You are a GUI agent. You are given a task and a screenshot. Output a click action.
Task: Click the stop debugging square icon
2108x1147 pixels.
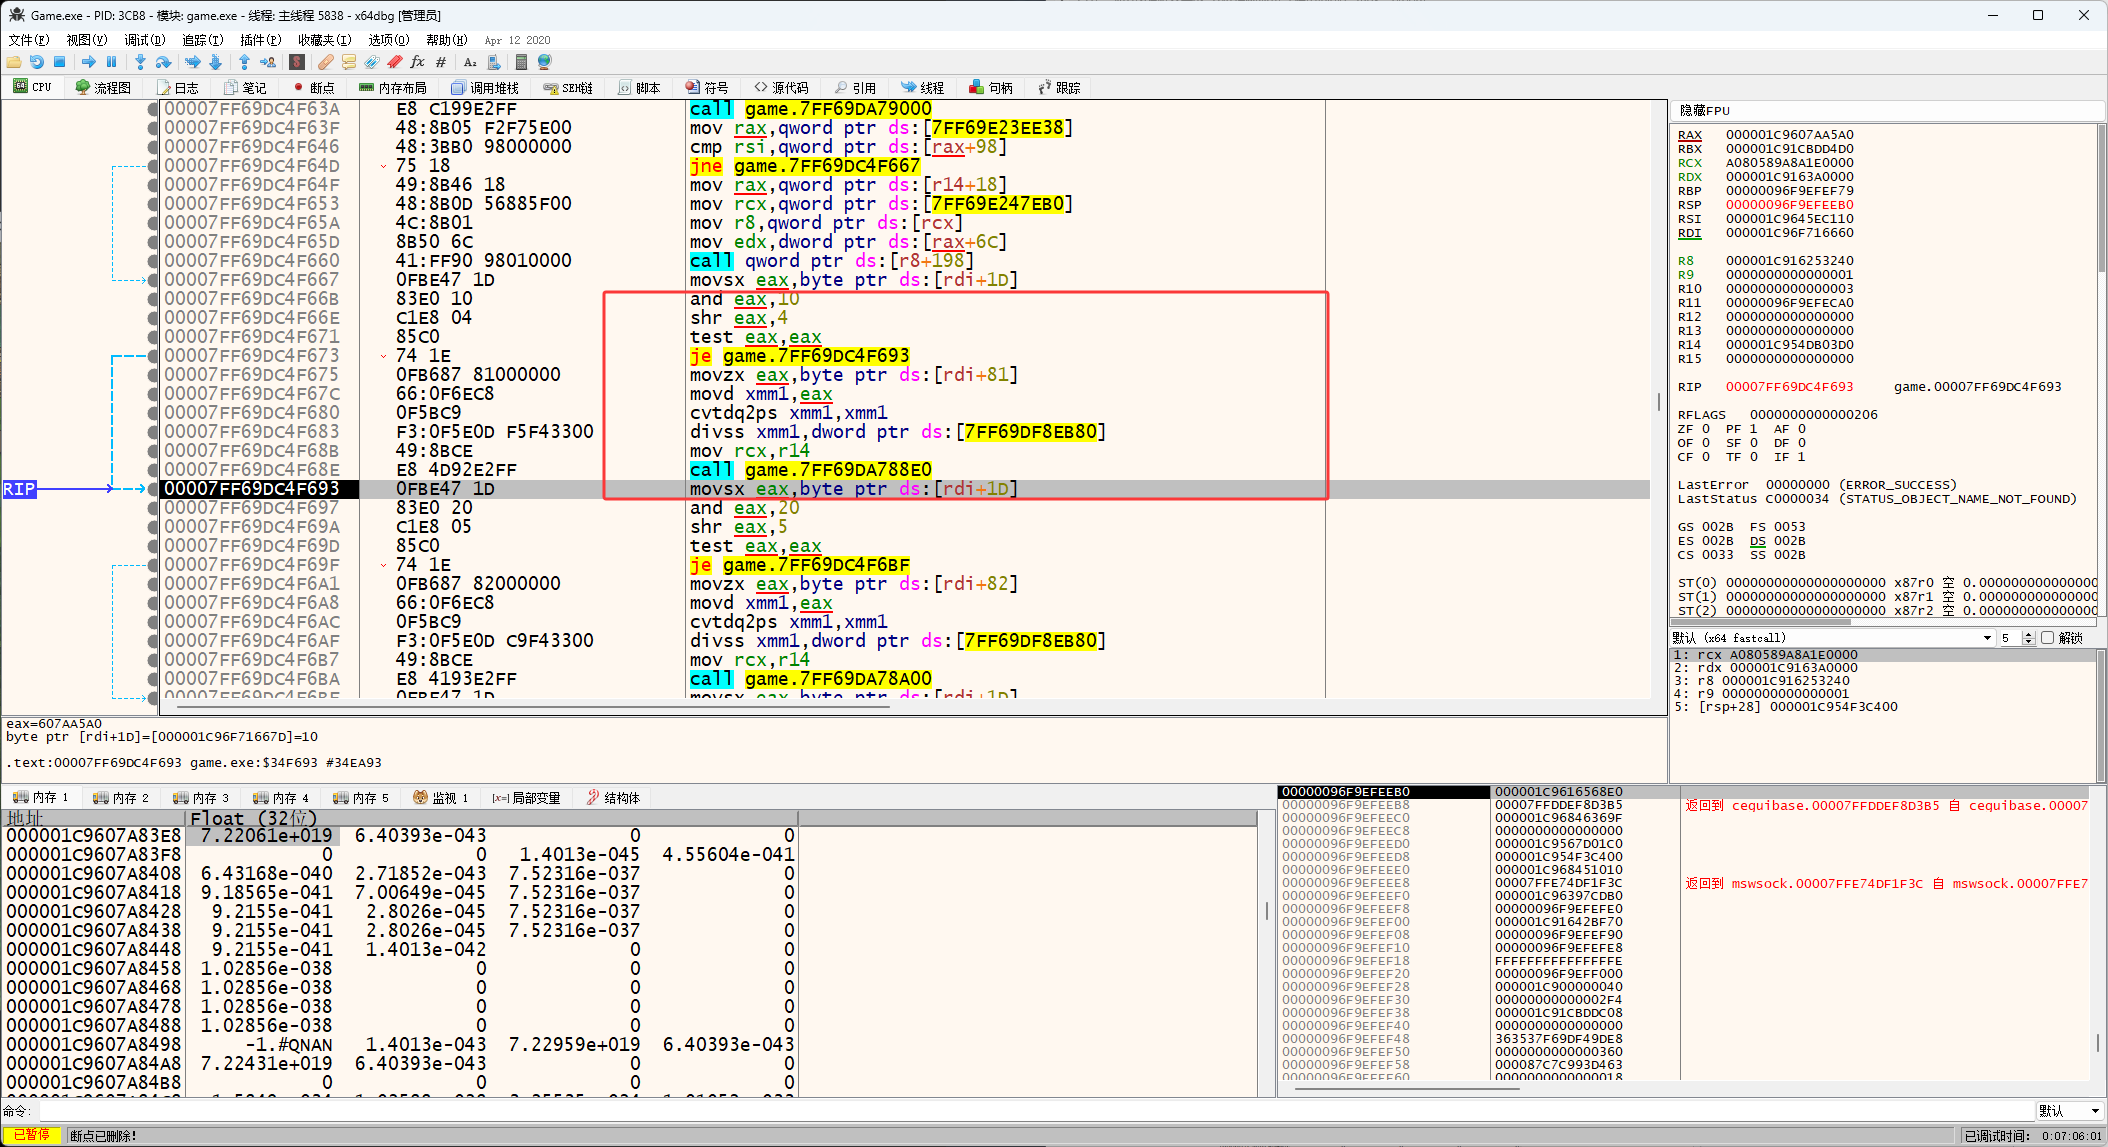[60, 62]
